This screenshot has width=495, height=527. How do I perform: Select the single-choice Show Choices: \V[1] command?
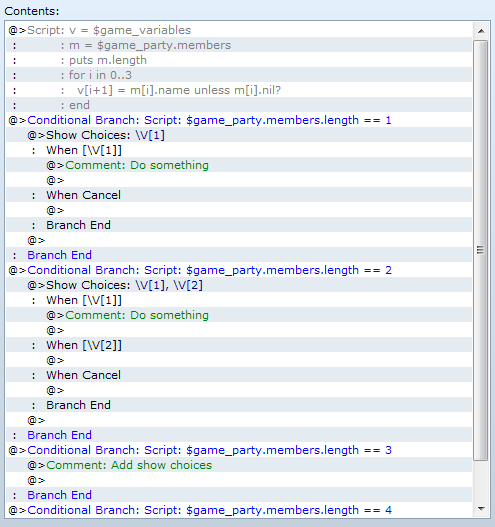coord(239,135)
